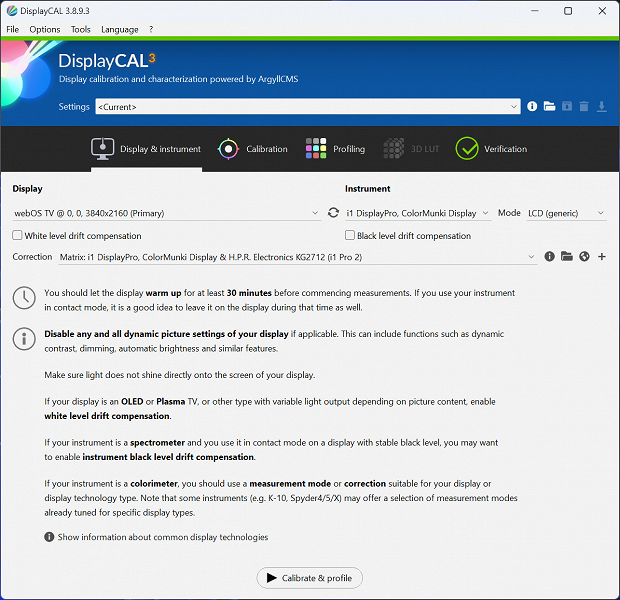
Task: Click the DisplayCAL title bar app icon
Action: coord(12,11)
